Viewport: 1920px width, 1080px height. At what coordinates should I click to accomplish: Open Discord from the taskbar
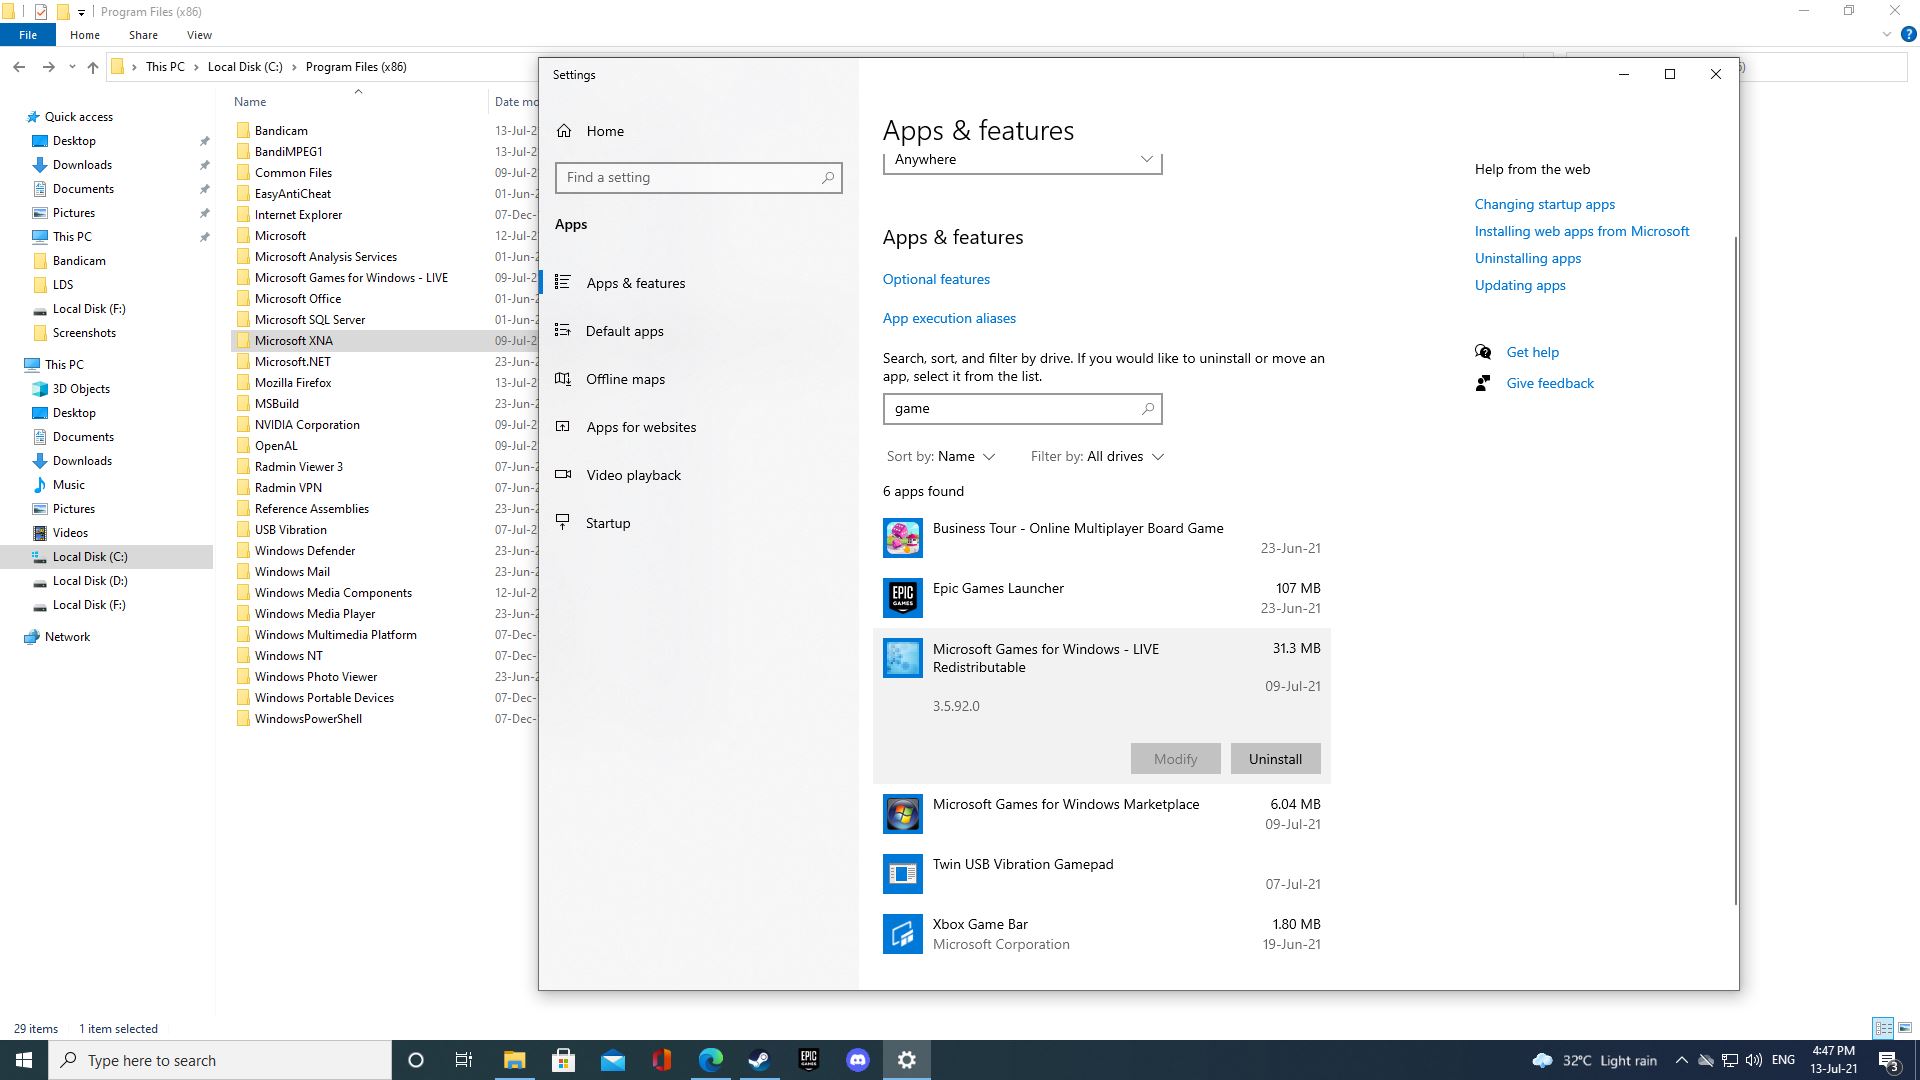pyautogui.click(x=857, y=1060)
